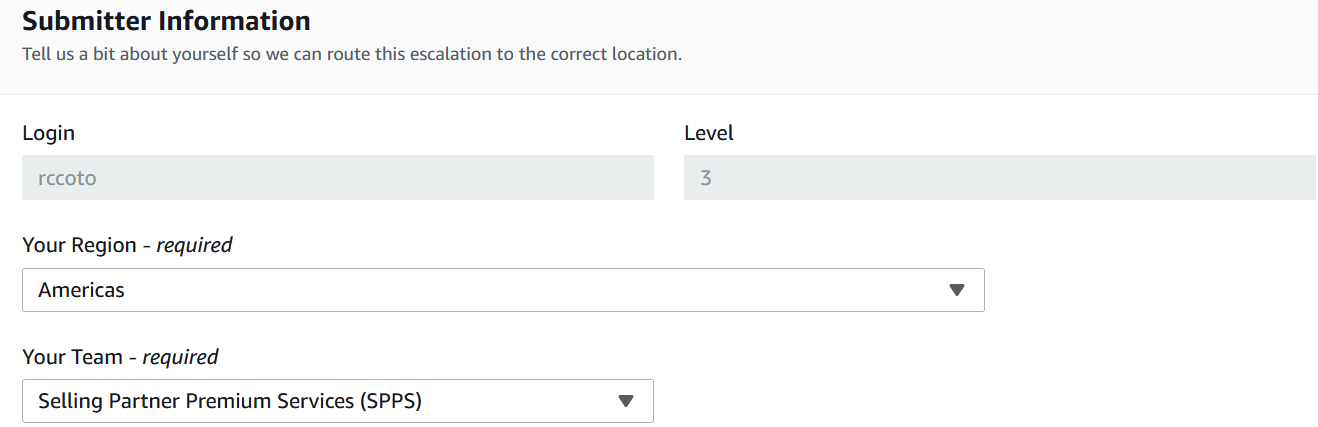Expand the Your Team dropdown
1318x427 pixels.
coord(337,401)
